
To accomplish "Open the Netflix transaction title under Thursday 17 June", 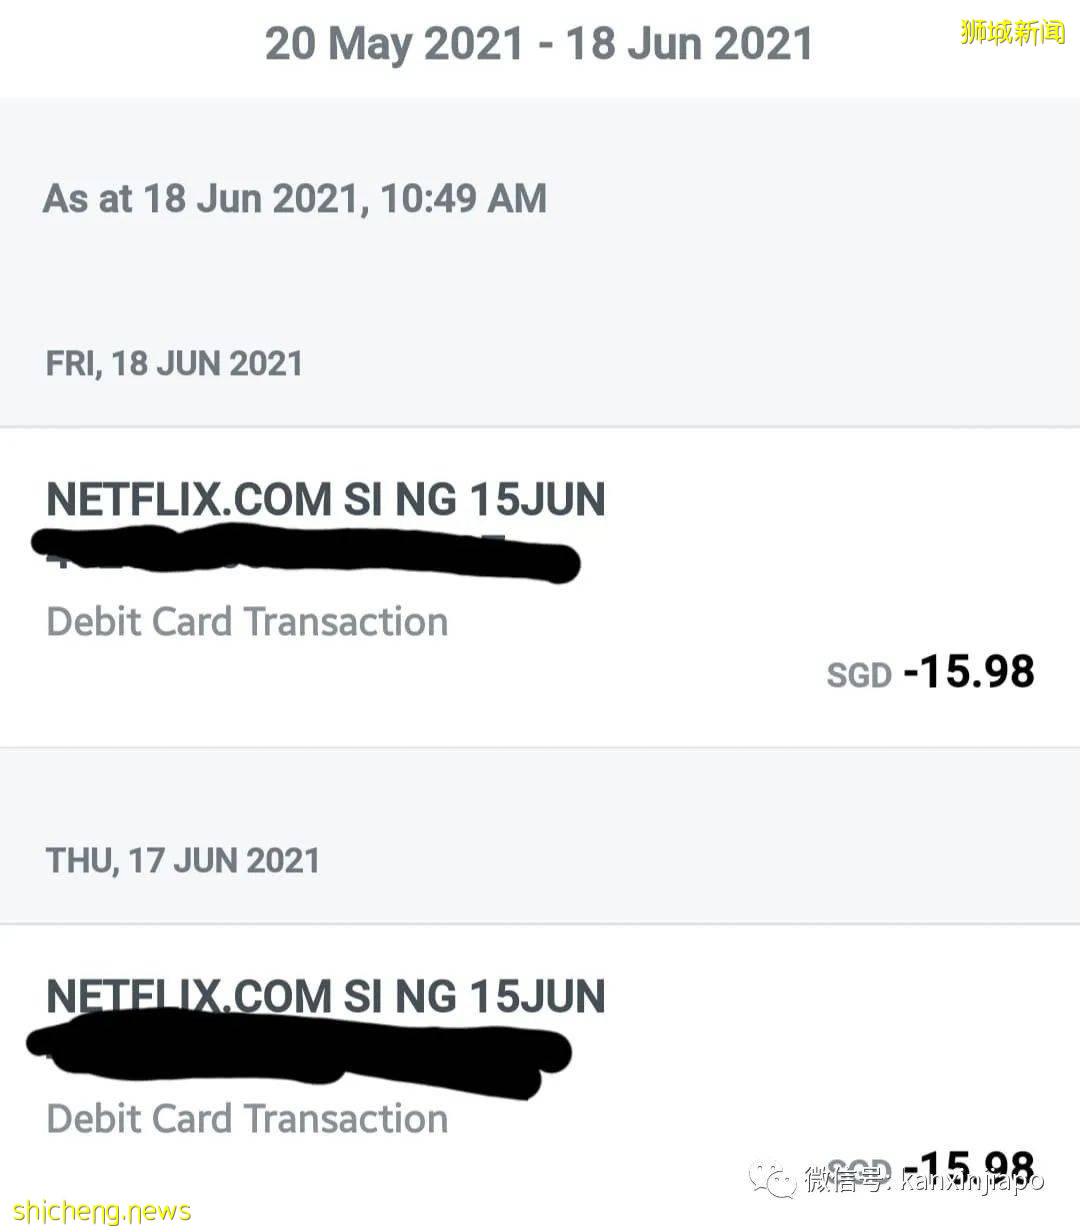I will [326, 995].
